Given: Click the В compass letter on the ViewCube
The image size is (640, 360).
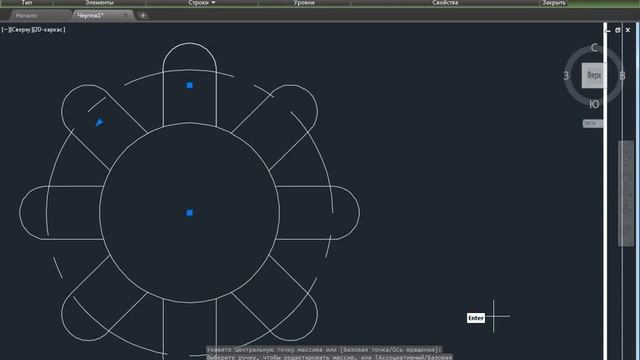Looking at the screenshot, I should click(x=622, y=76).
